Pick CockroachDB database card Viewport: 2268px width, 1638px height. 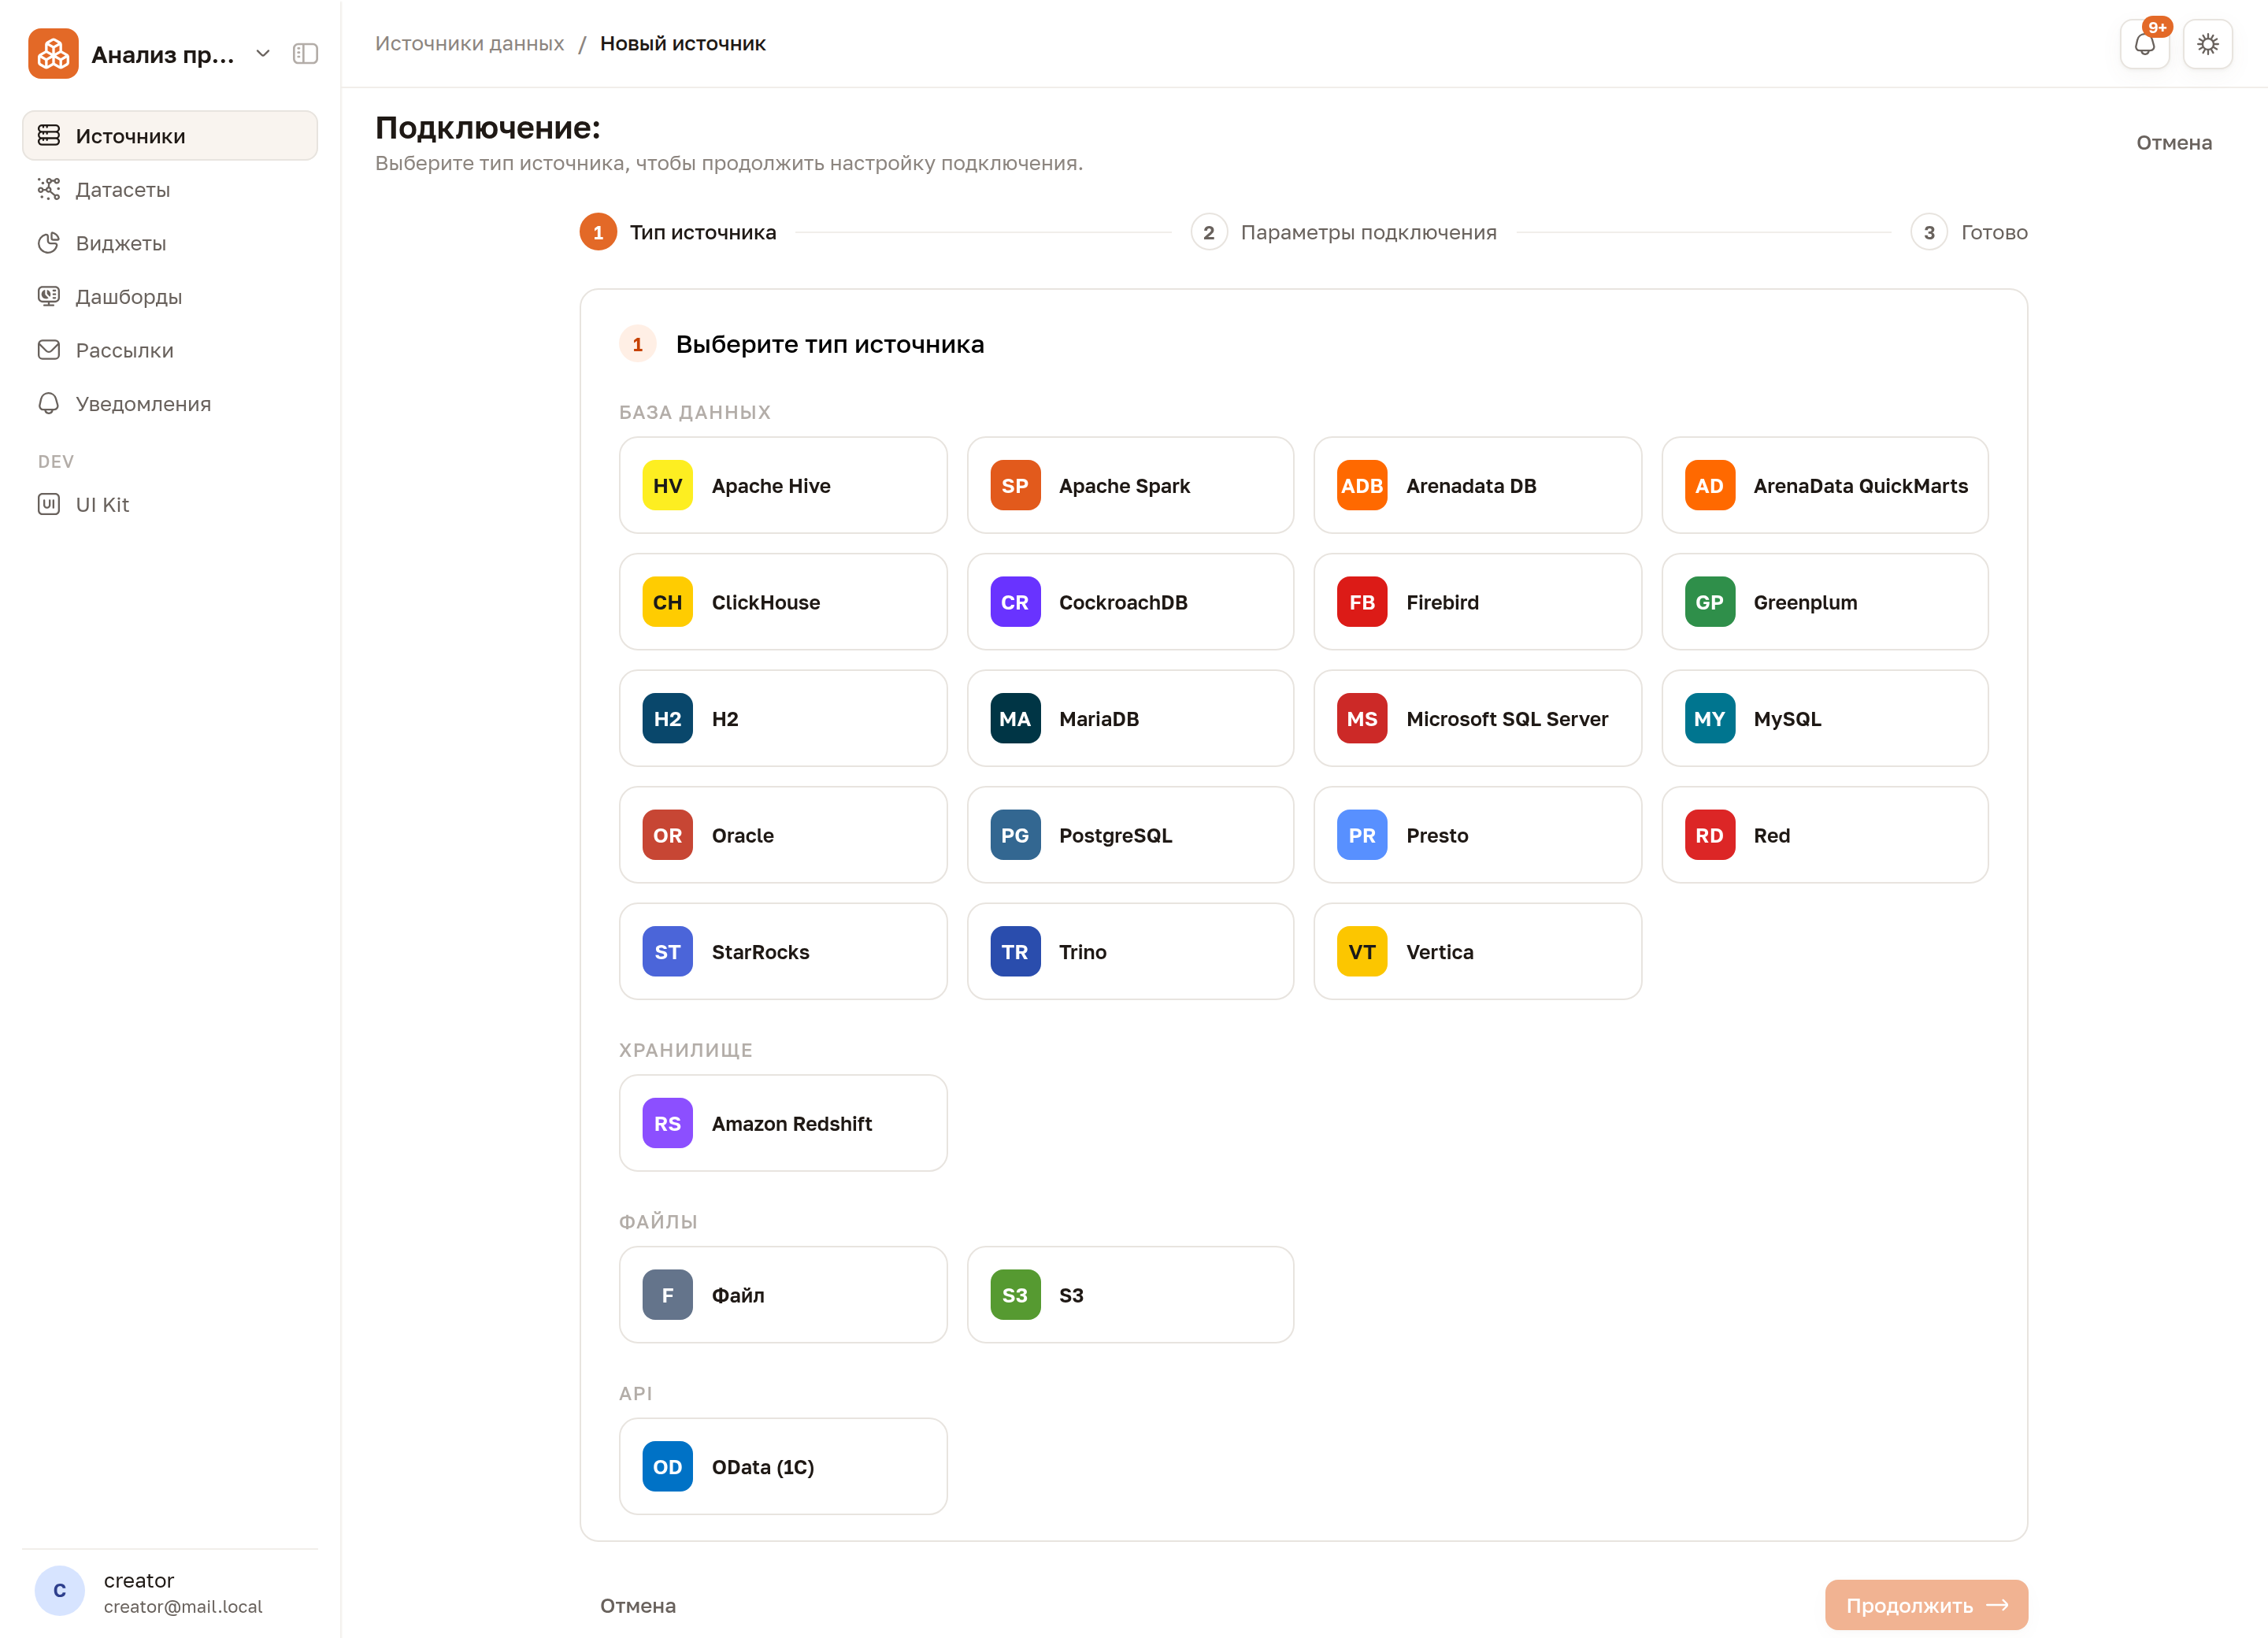point(1130,602)
